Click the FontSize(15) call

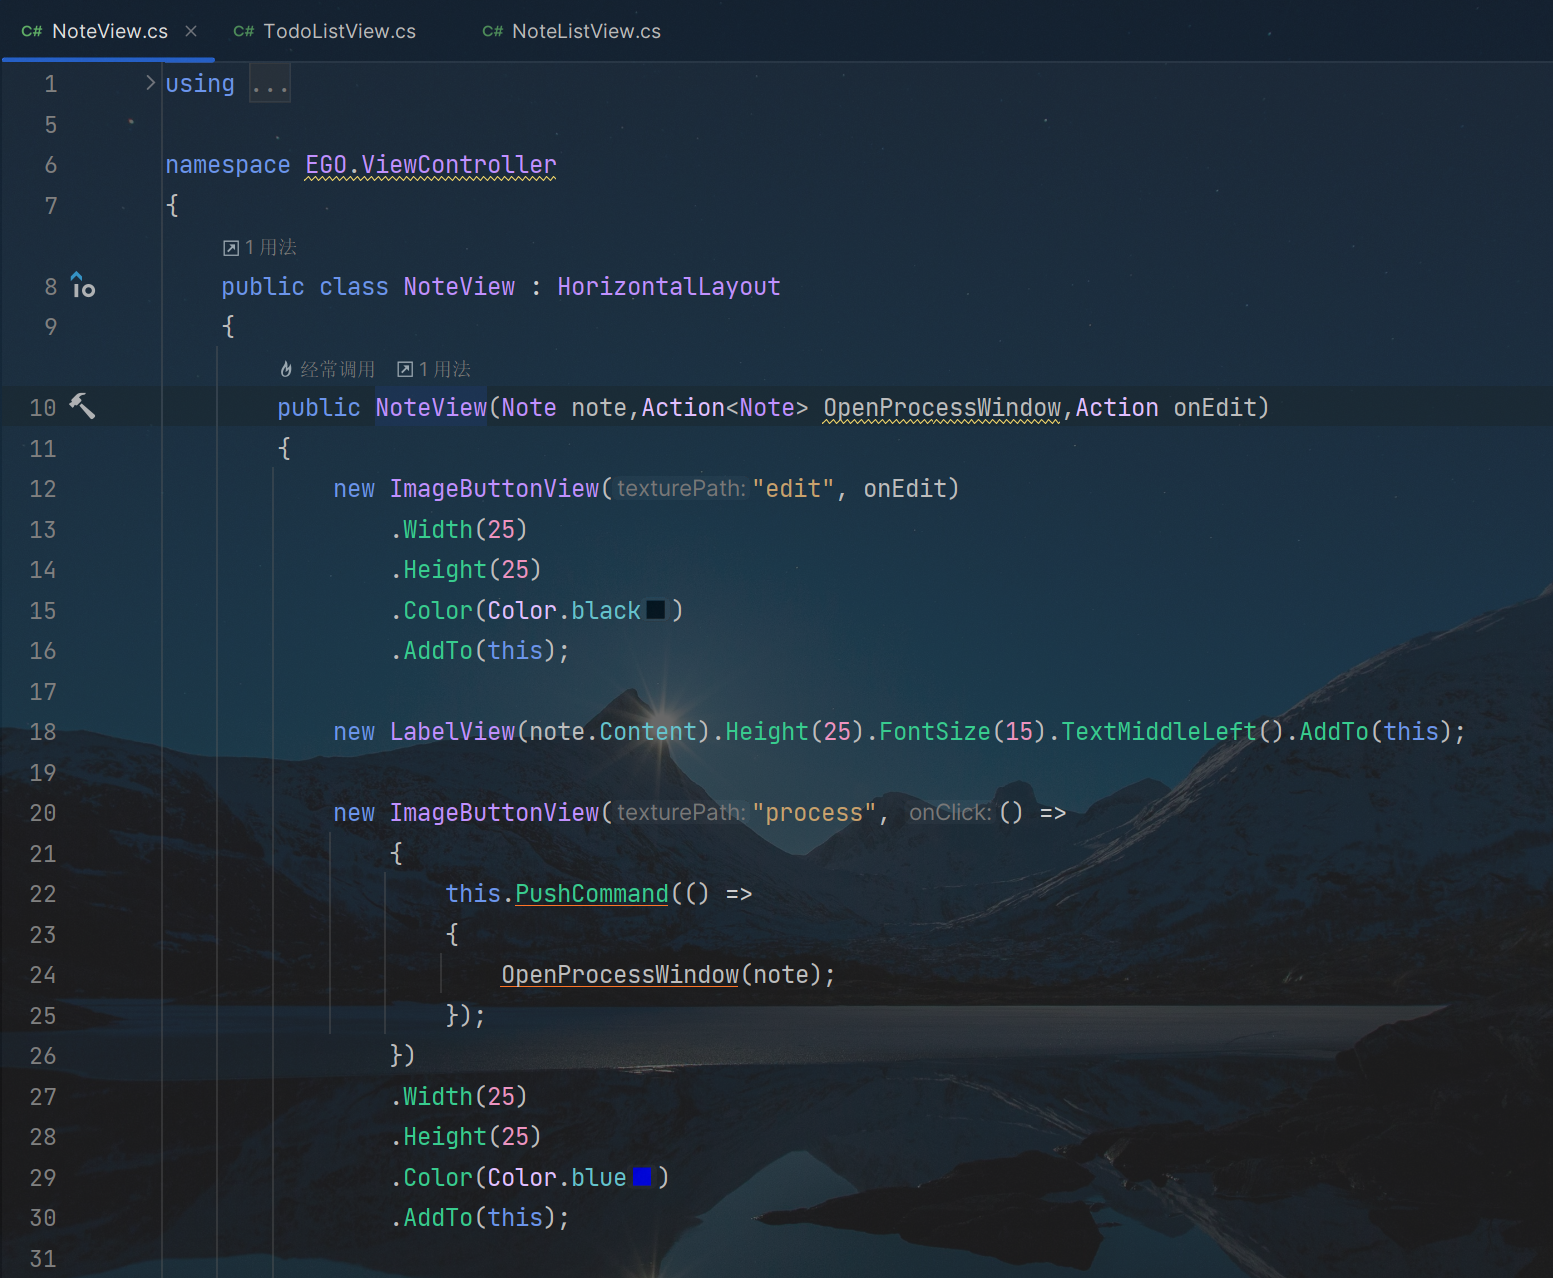(x=962, y=732)
